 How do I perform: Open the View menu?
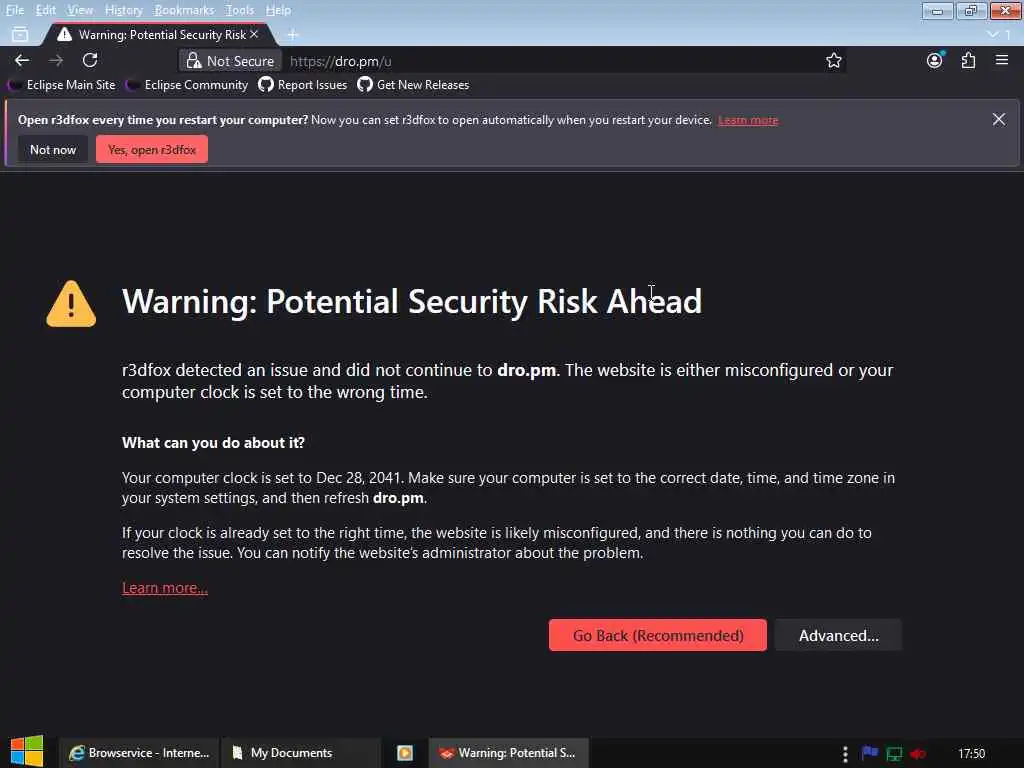(x=80, y=10)
